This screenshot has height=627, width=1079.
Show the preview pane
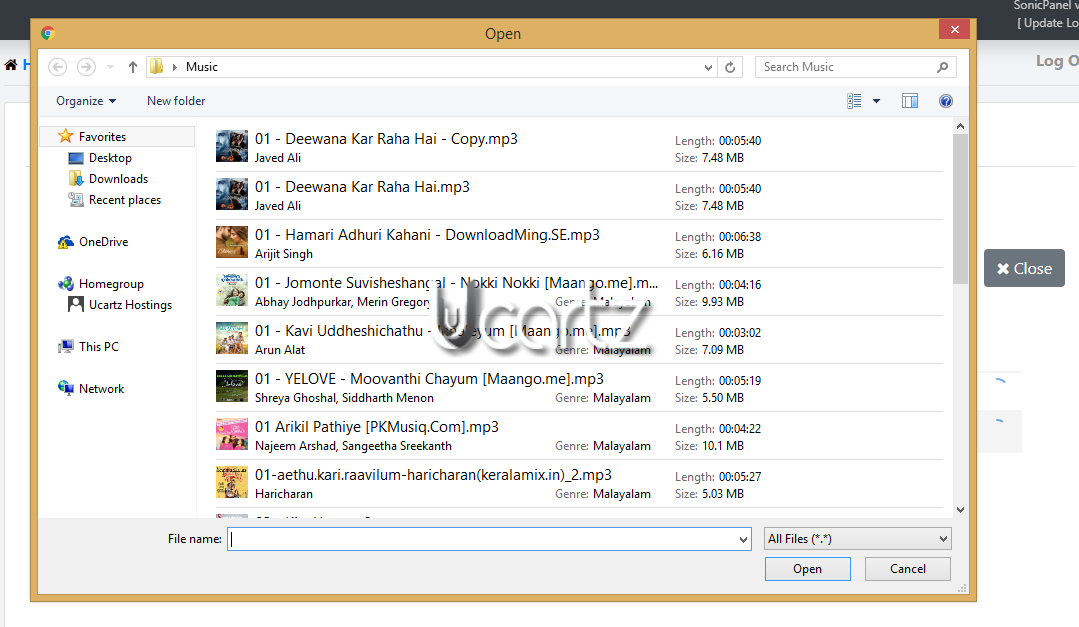point(910,101)
